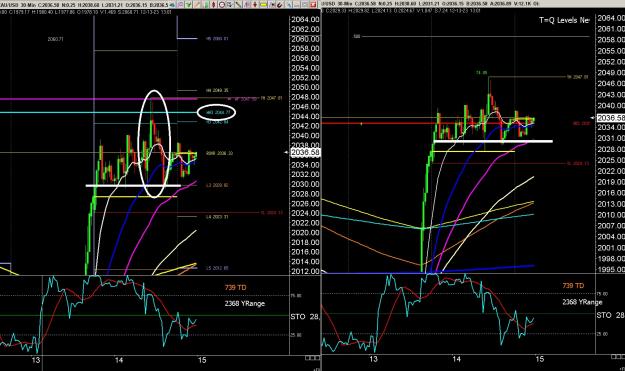Click the 2058.00 price on right axis
625x371 pixels.
(611, 40)
